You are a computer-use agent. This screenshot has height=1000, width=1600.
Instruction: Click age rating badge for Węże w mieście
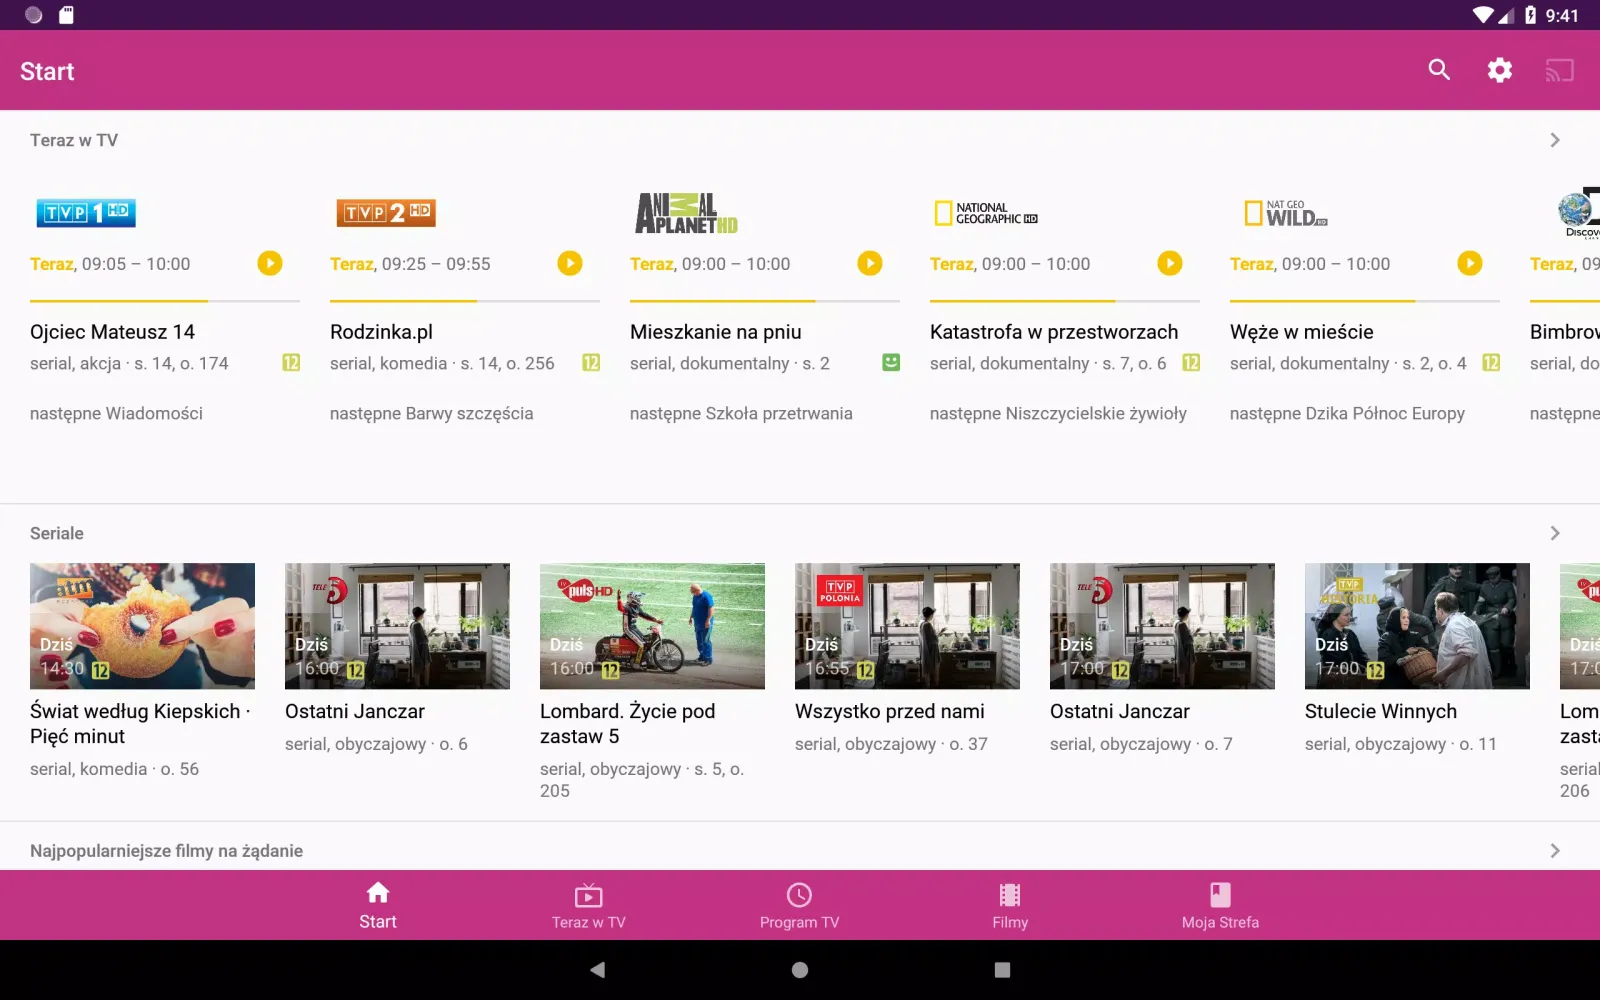pos(1491,362)
